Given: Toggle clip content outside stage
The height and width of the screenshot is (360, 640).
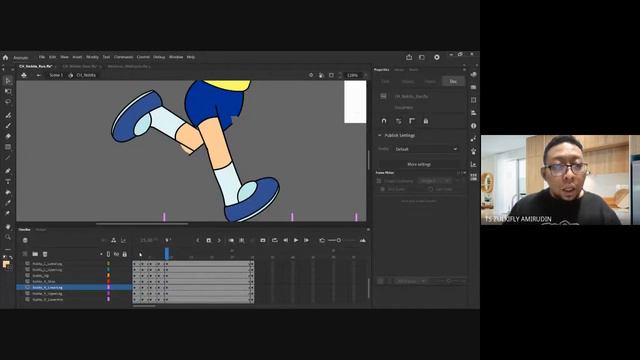Looking at the screenshot, I should (x=331, y=76).
